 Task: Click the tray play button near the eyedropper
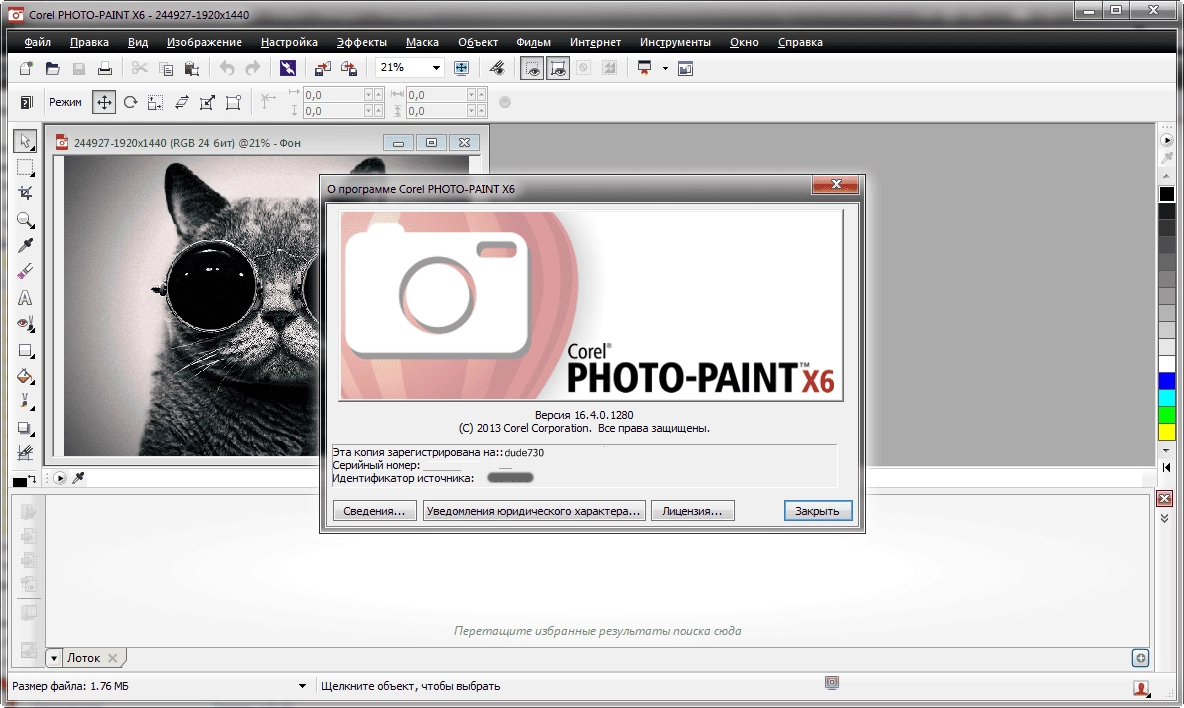click(x=60, y=478)
